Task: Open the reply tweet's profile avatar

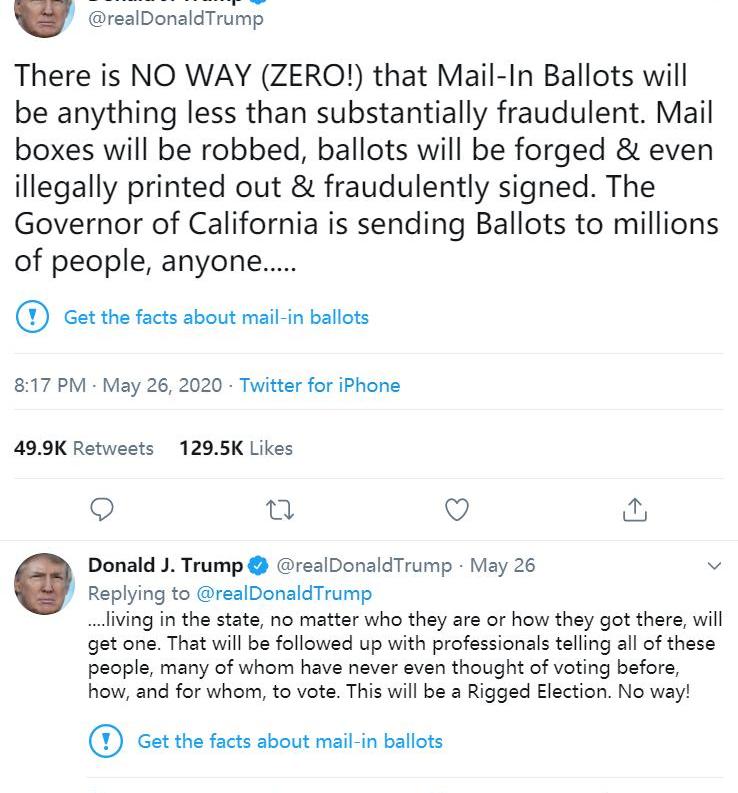Action: 45,583
